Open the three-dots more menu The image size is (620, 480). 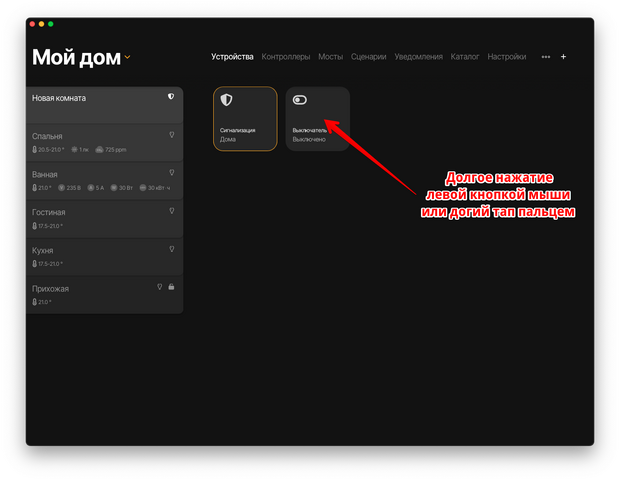(545, 57)
